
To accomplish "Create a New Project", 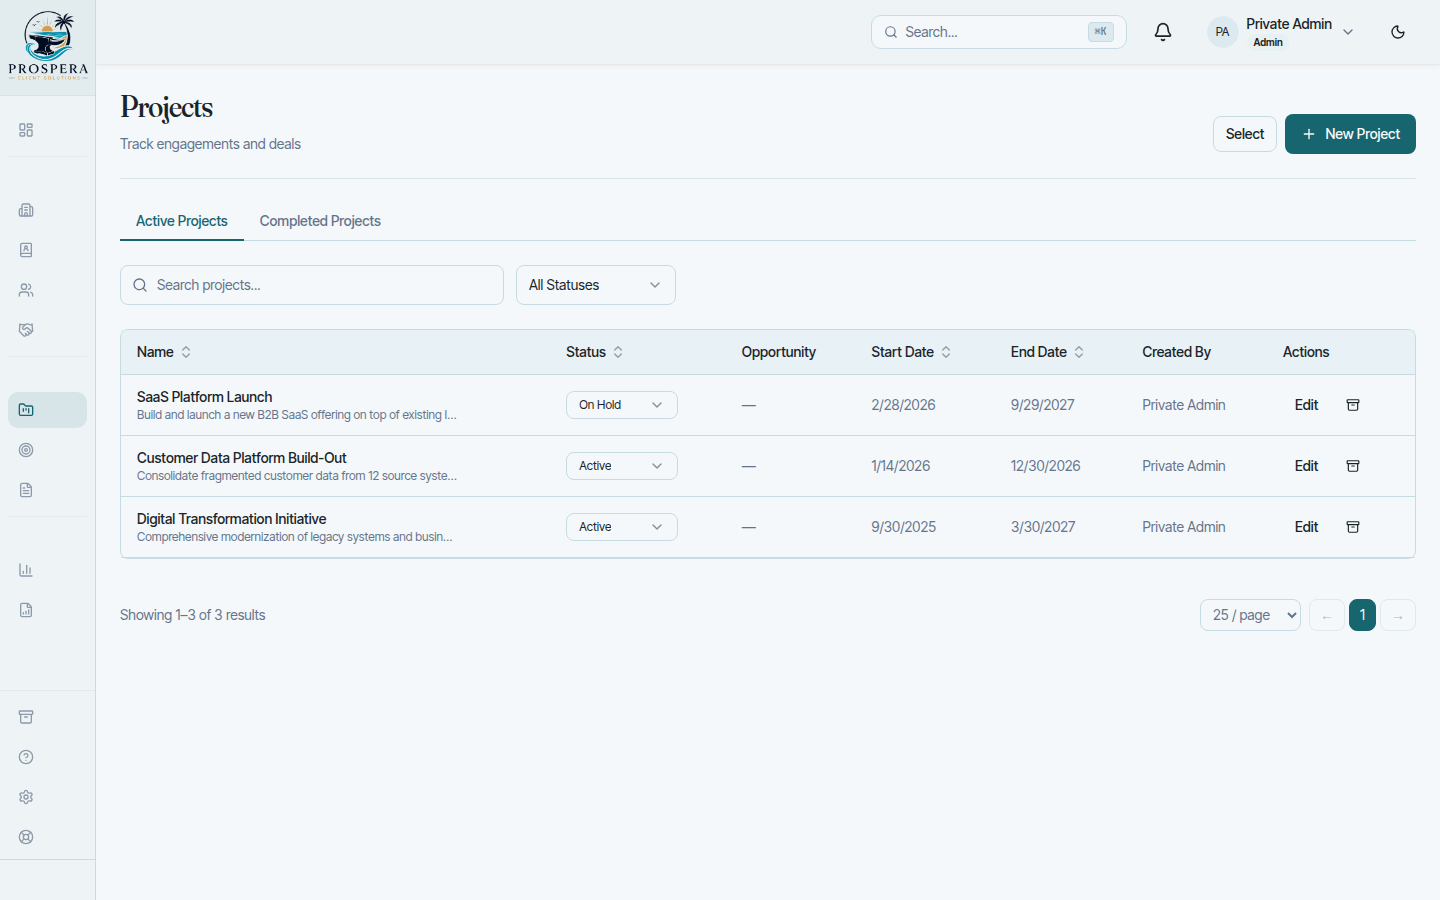I will pos(1350,134).
